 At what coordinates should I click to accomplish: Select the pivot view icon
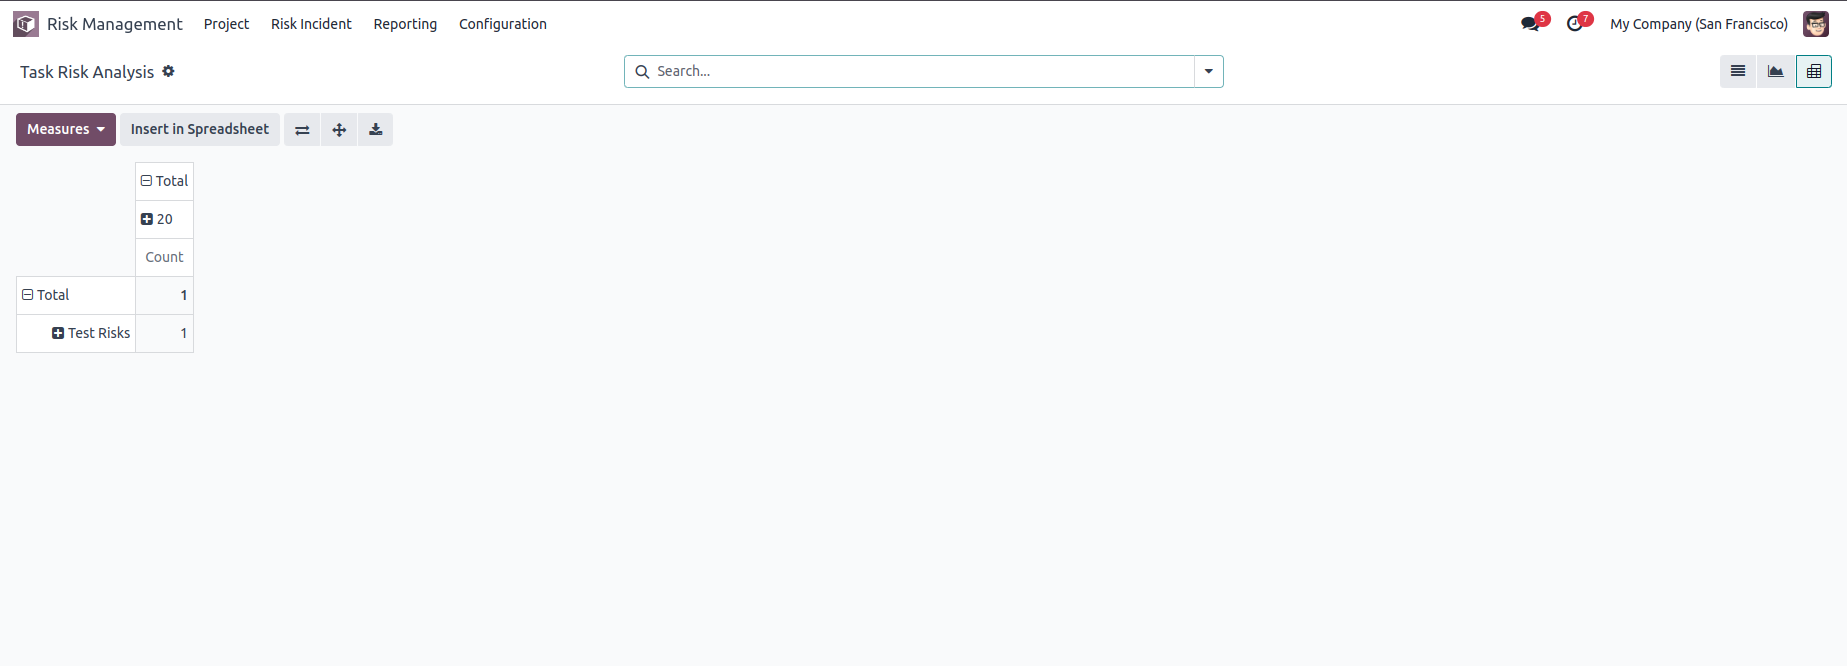point(1814,71)
